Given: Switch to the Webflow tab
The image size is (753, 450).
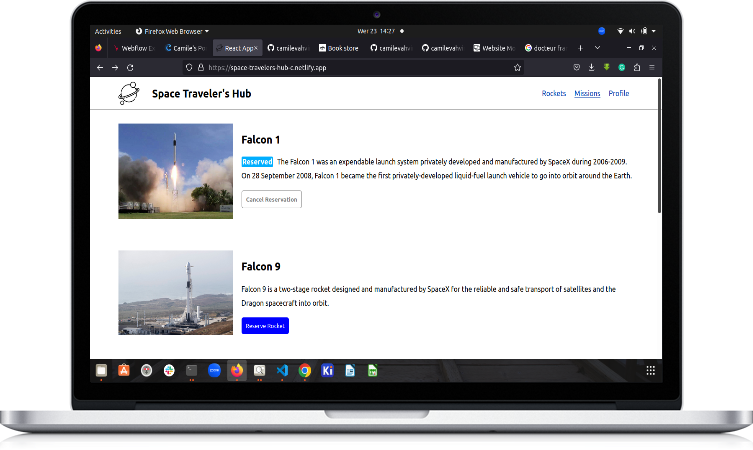Looking at the screenshot, I should point(134,48).
